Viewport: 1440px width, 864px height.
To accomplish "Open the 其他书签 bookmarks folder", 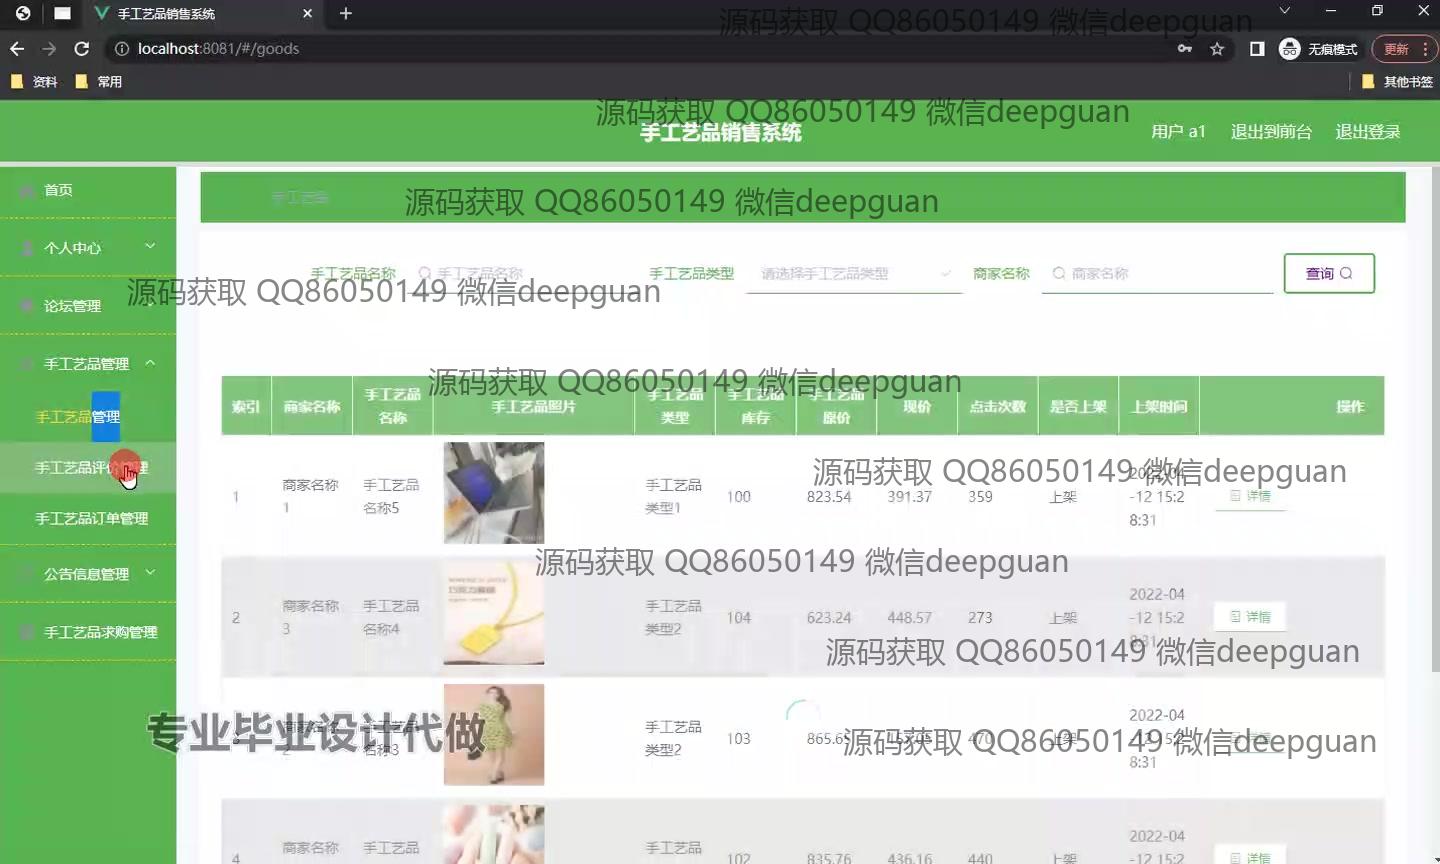I will [1397, 82].
